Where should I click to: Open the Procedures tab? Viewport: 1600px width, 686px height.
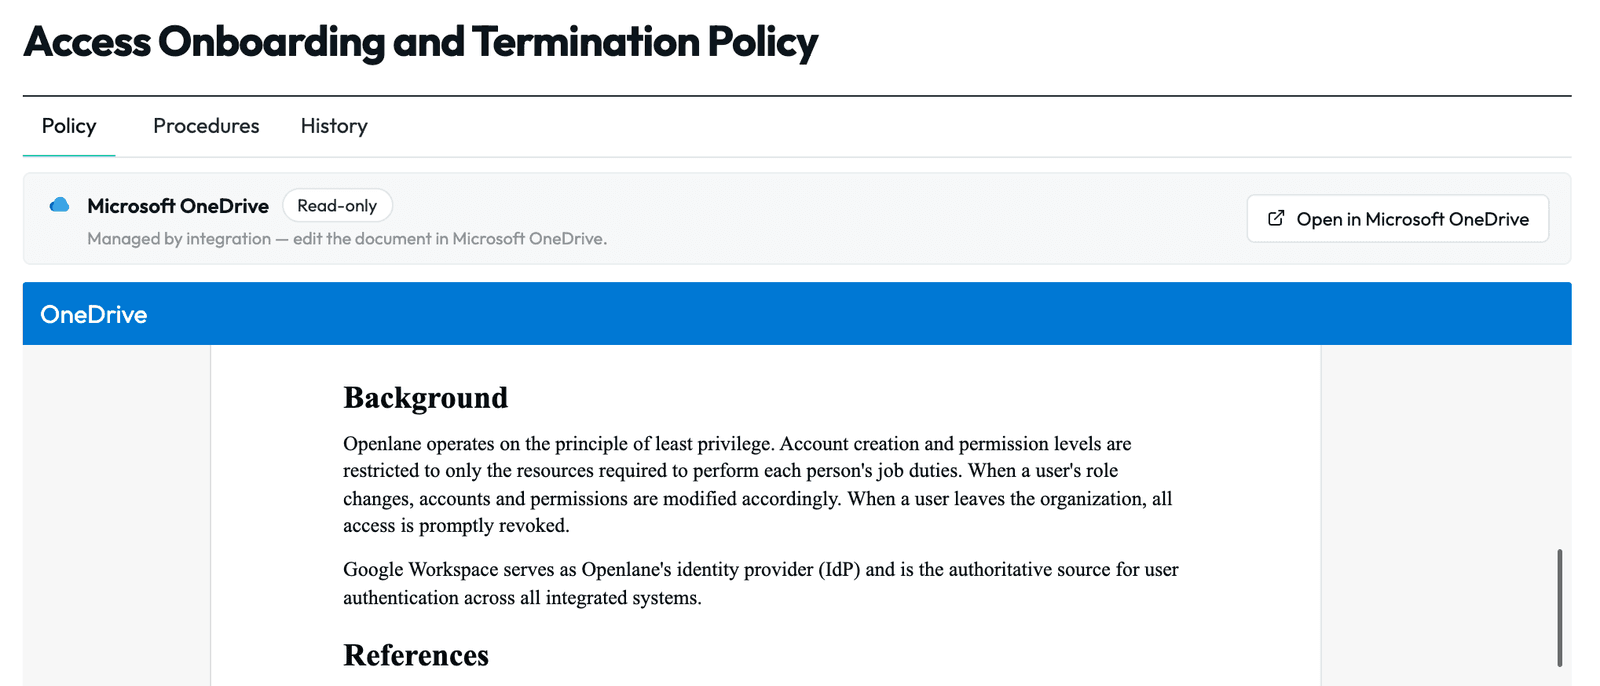tap(206, 126)
